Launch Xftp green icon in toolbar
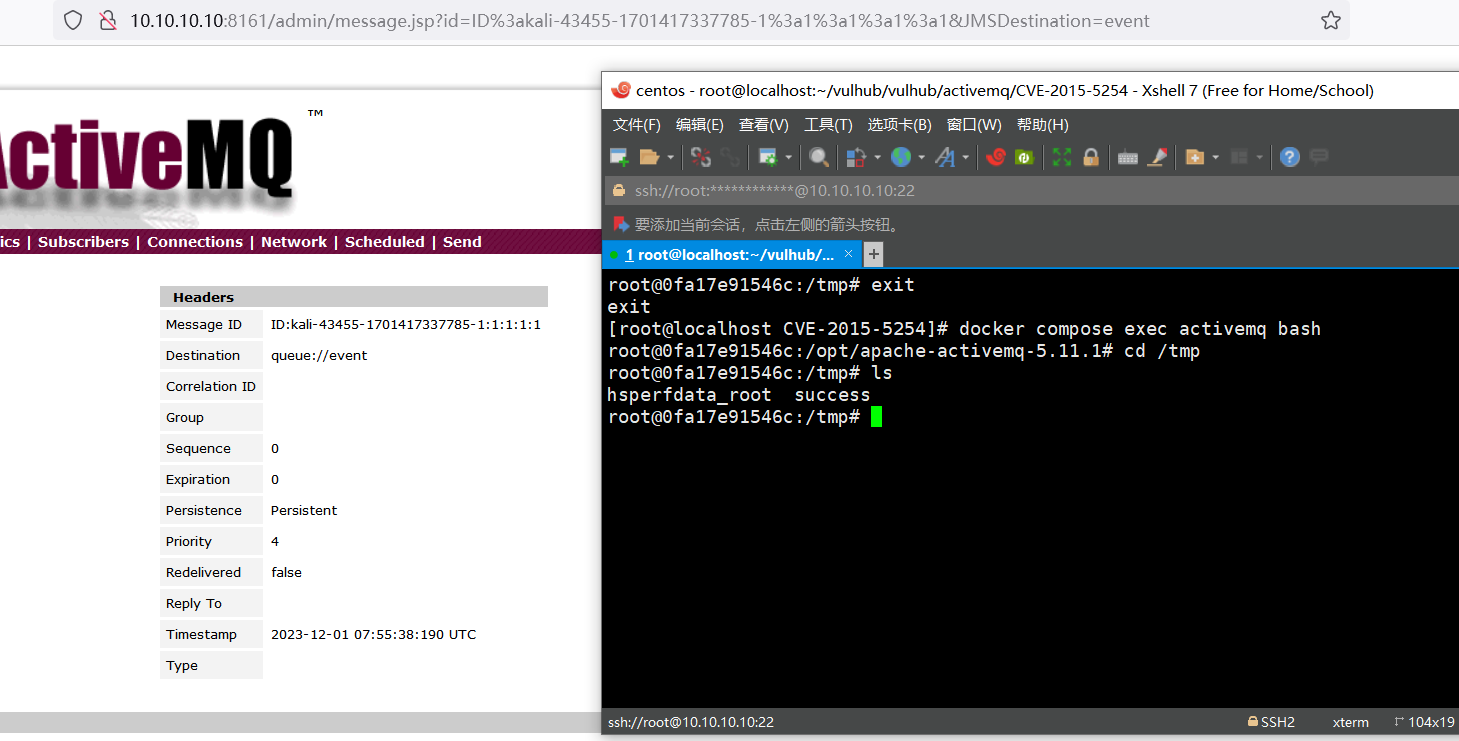Viewport: 1459px width, 741px height. click(1024, 157)
